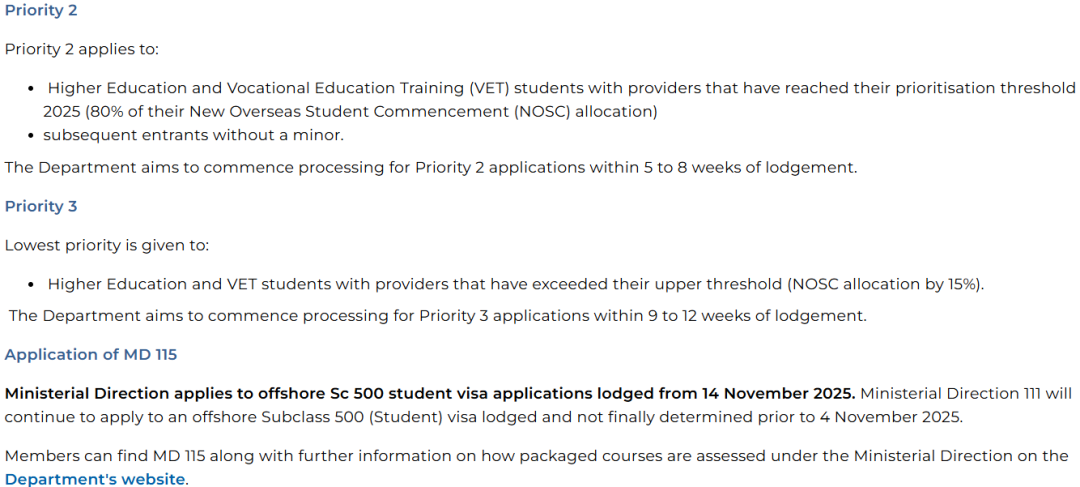Click the bold Ministerial Direction sentence
1080x487 pixels.
click(x=430, y=393)
